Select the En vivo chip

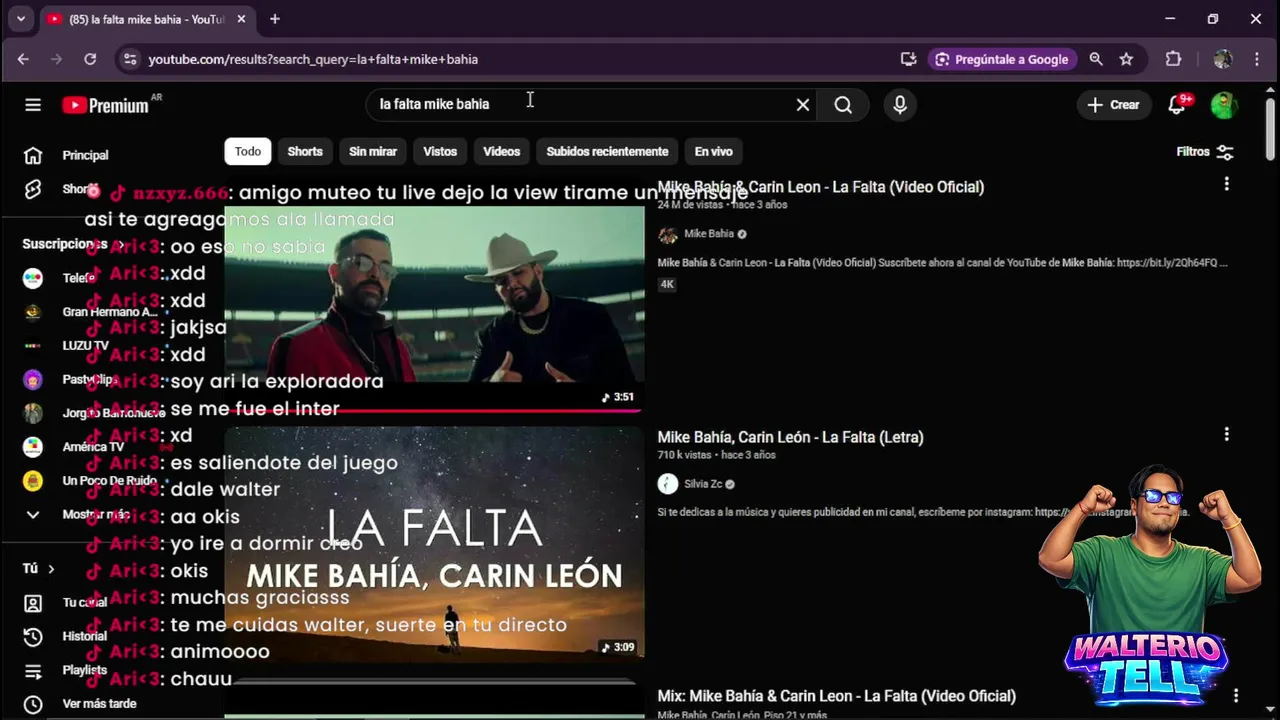point(714,152)
